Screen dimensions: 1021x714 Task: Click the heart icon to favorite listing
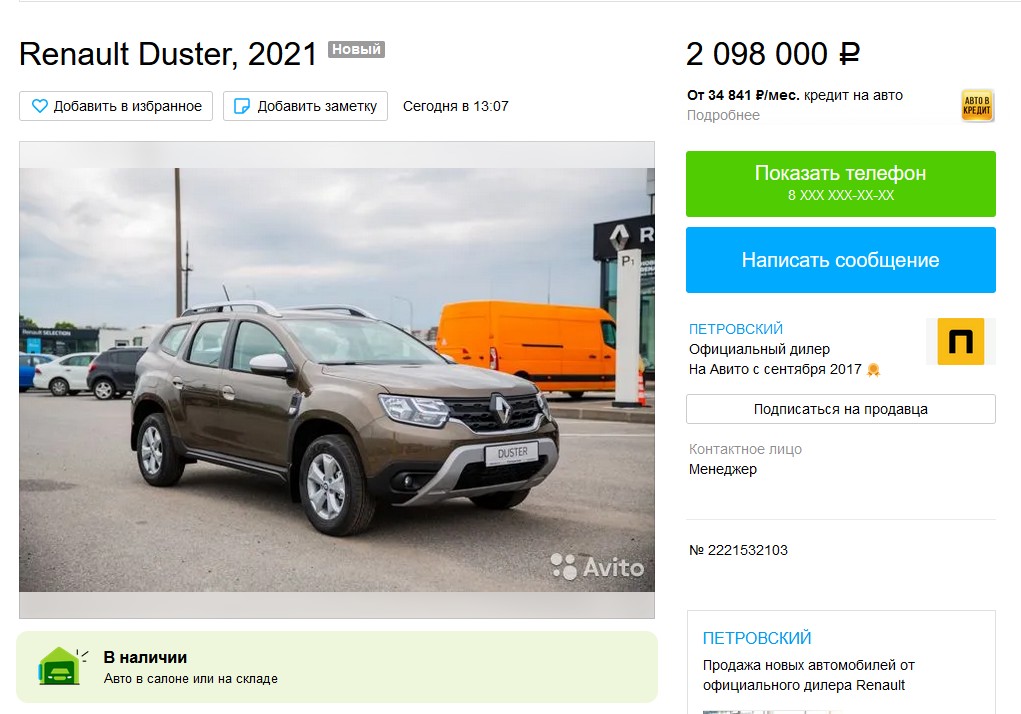pyautogui.click(x=40, y=106)
